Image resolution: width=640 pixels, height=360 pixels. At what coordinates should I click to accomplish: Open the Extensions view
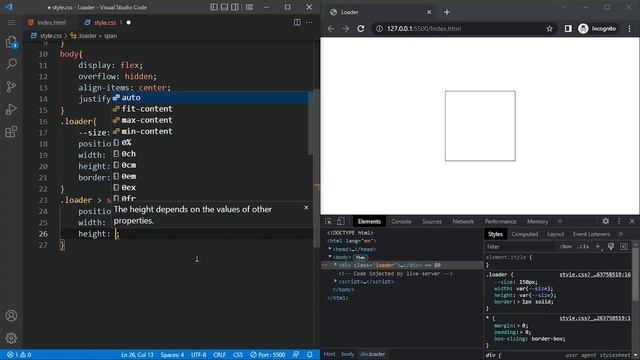(11, 131)
